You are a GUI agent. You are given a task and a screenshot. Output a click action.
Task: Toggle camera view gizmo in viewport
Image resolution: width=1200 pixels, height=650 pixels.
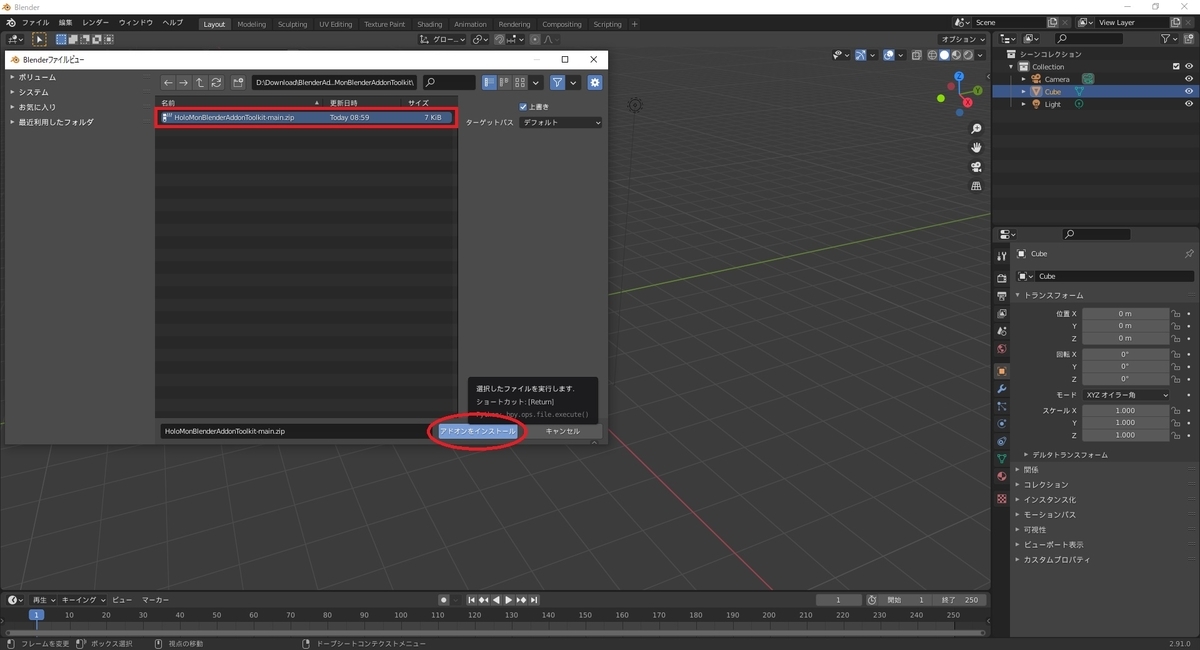976,167
